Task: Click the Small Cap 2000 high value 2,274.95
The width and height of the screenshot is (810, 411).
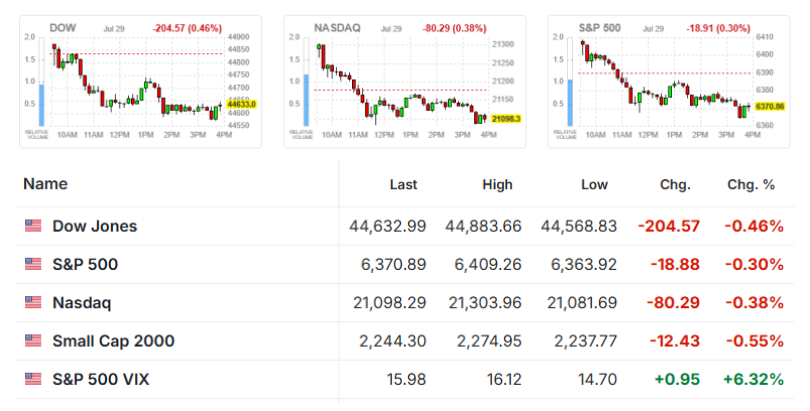Action: [489, 341]
